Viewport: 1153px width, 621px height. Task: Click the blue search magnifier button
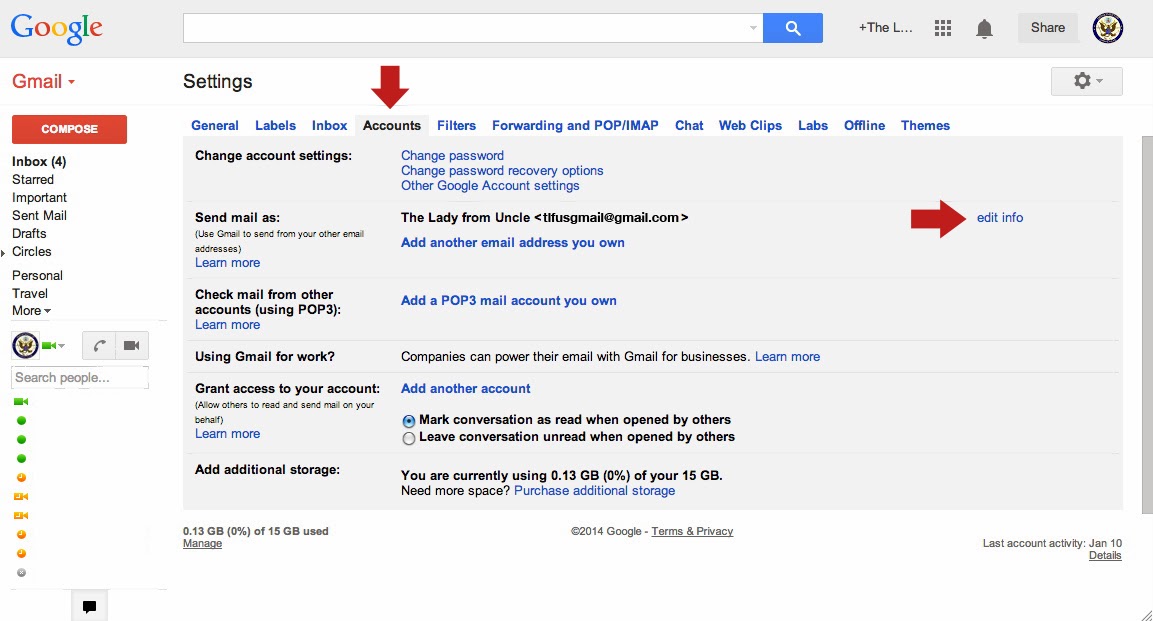coord(793,28)
